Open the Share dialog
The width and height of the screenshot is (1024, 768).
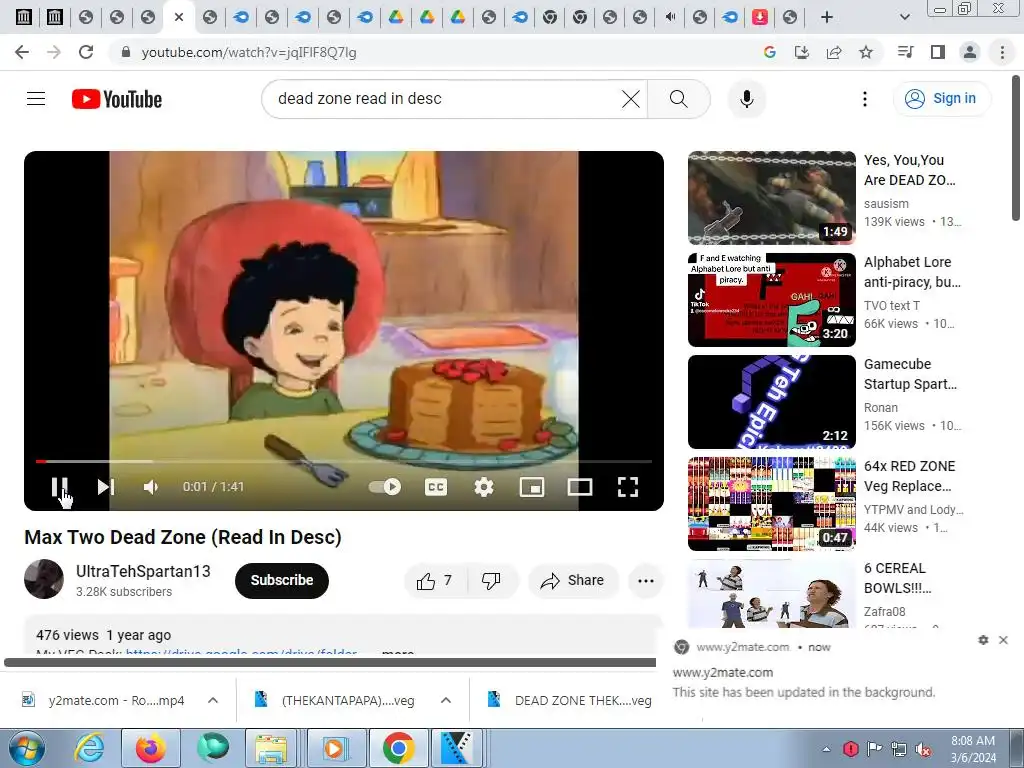click(x=573, y=581)
